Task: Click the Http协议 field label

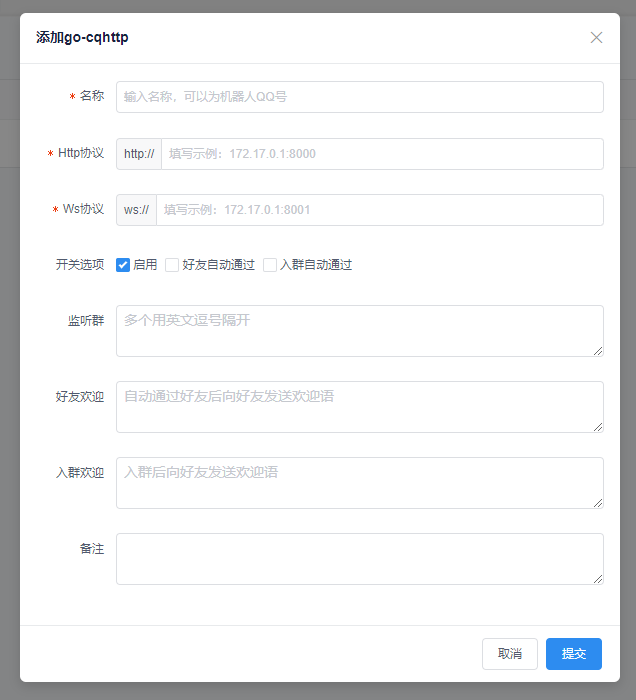Action: tap(81, 153)
